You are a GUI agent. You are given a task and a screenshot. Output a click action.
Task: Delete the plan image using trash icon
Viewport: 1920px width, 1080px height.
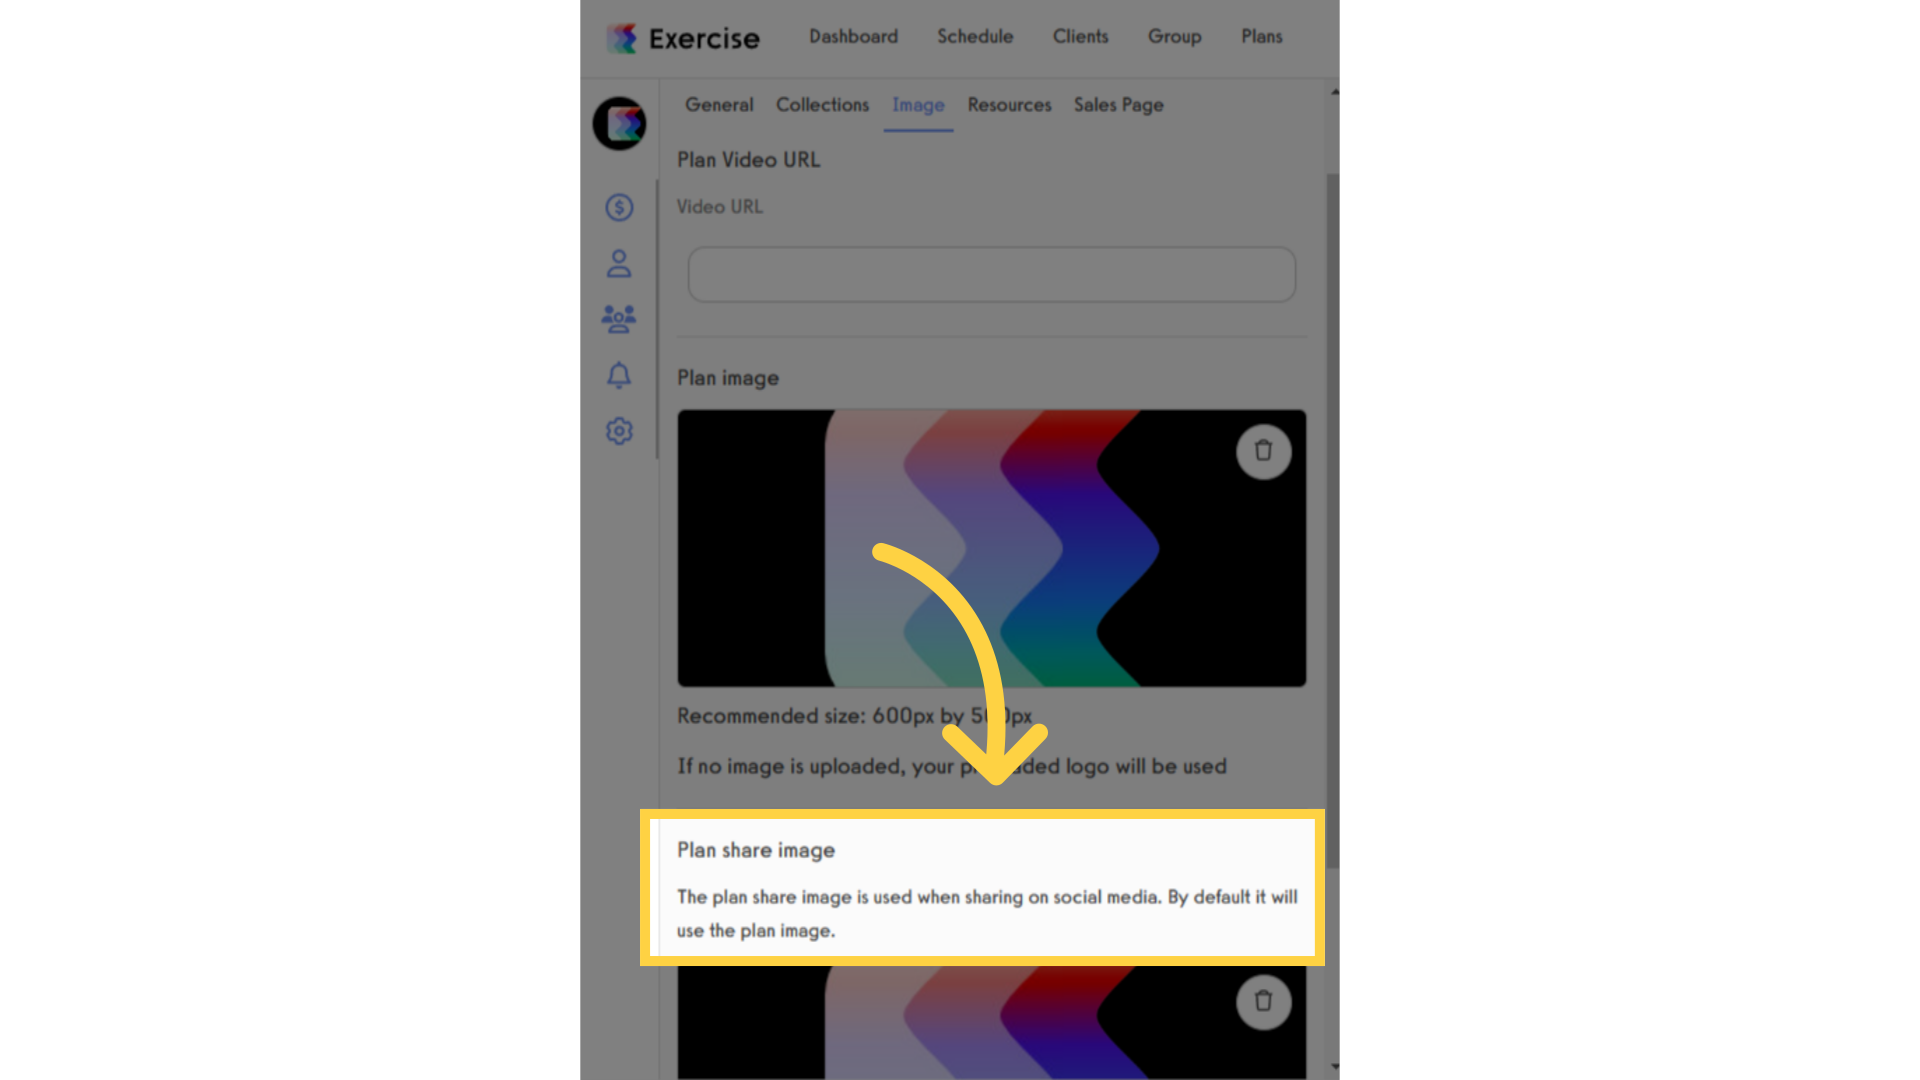[1262, 451]
